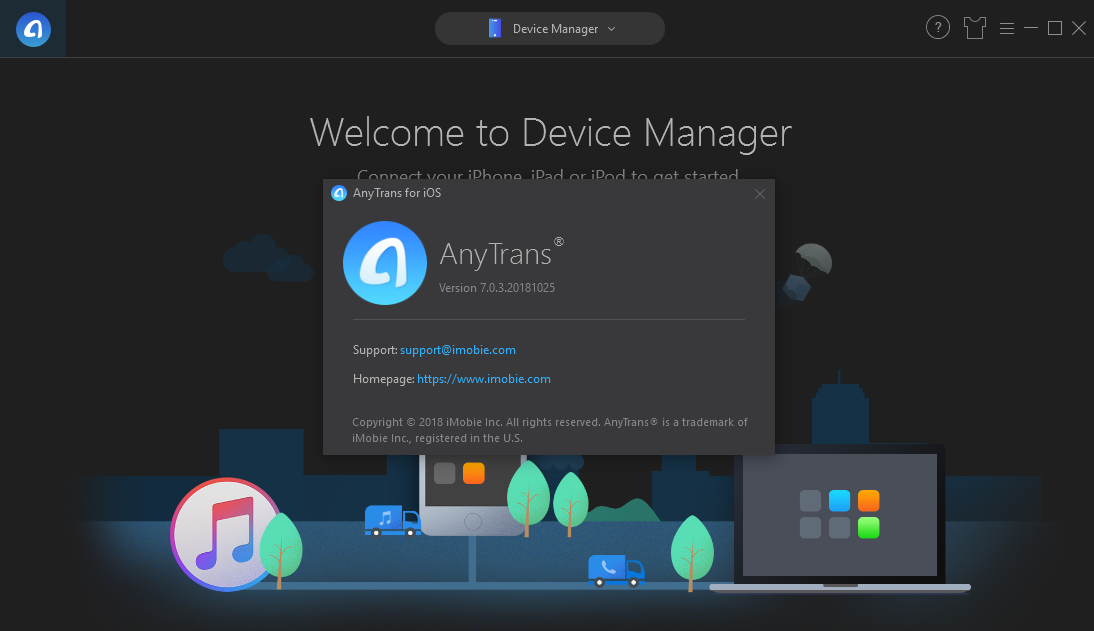This screenshot has height=631, width=1094.
Task: Close the AnyTrans for iOS about dialog
Action: [x=760, y=194]
